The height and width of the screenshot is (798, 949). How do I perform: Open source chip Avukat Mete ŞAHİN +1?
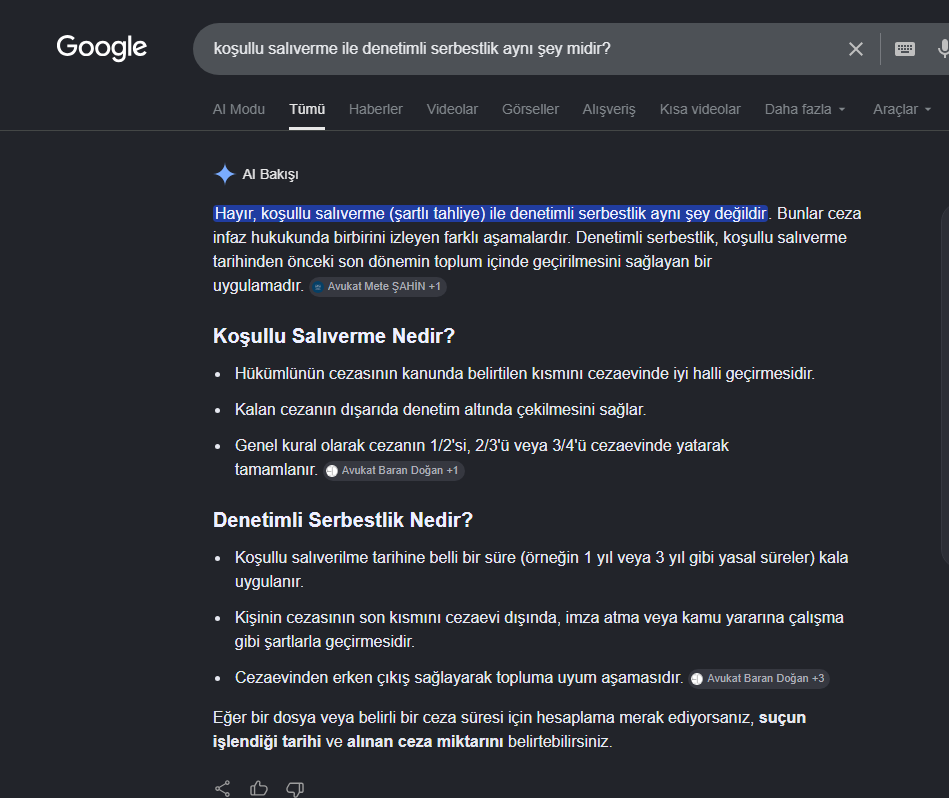pos(378,287)
